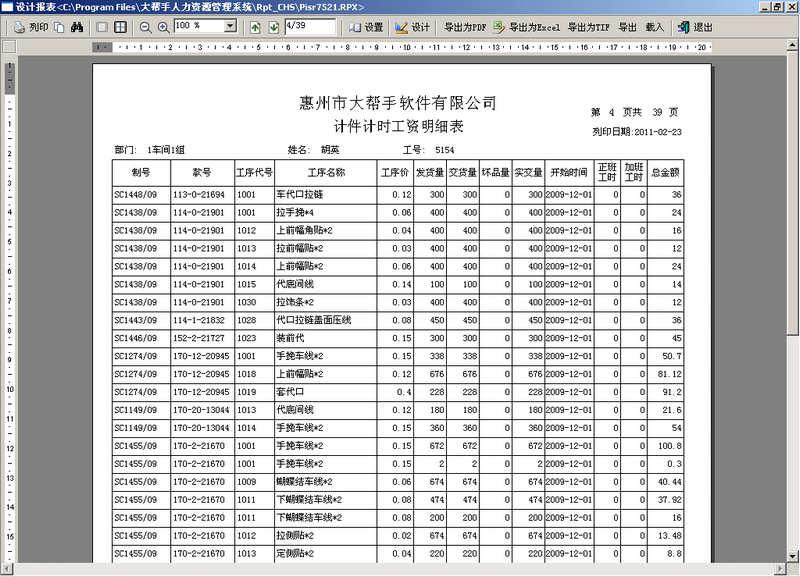Zoom out with the magnifier minus icon
The height and width of the screenshot is (577, 800).
click(146, 27)
